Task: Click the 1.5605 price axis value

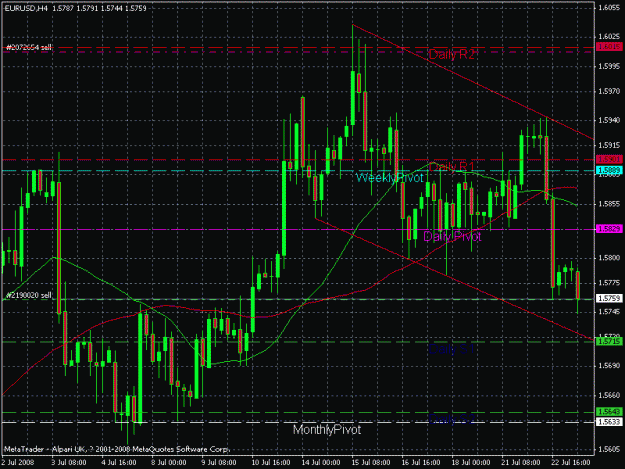Action: (x=609, y=449)
